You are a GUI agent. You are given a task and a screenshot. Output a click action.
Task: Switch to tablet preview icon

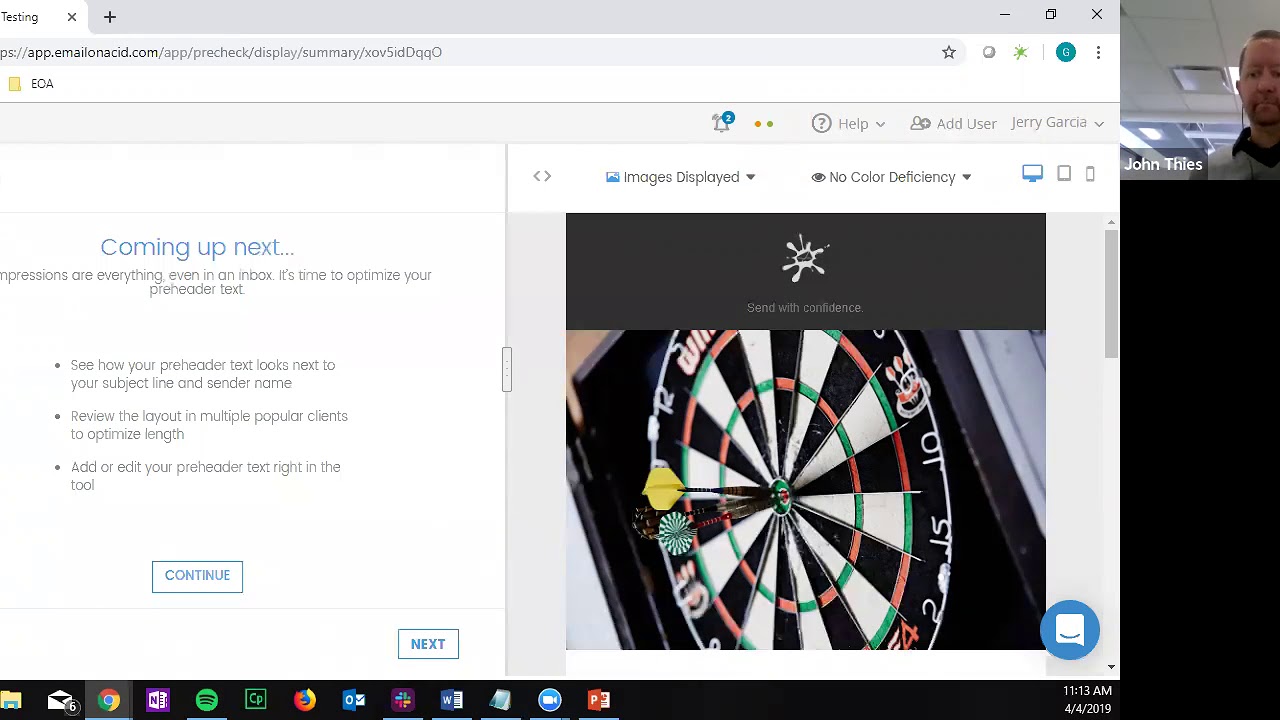click(x=1064, y=174)
